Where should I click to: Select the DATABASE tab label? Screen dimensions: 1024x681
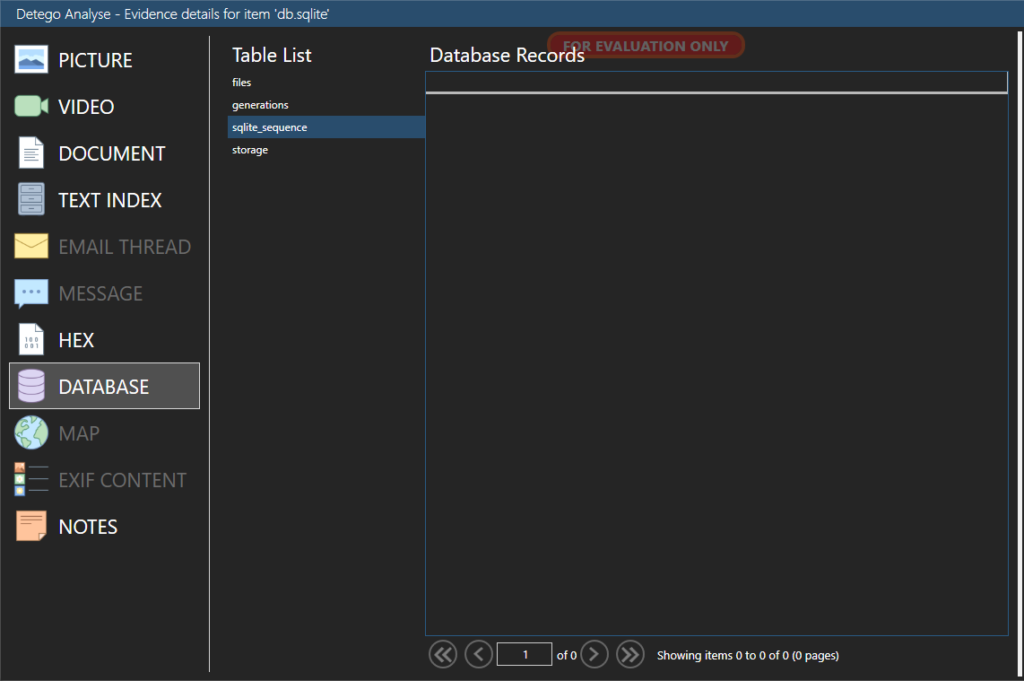104,387
